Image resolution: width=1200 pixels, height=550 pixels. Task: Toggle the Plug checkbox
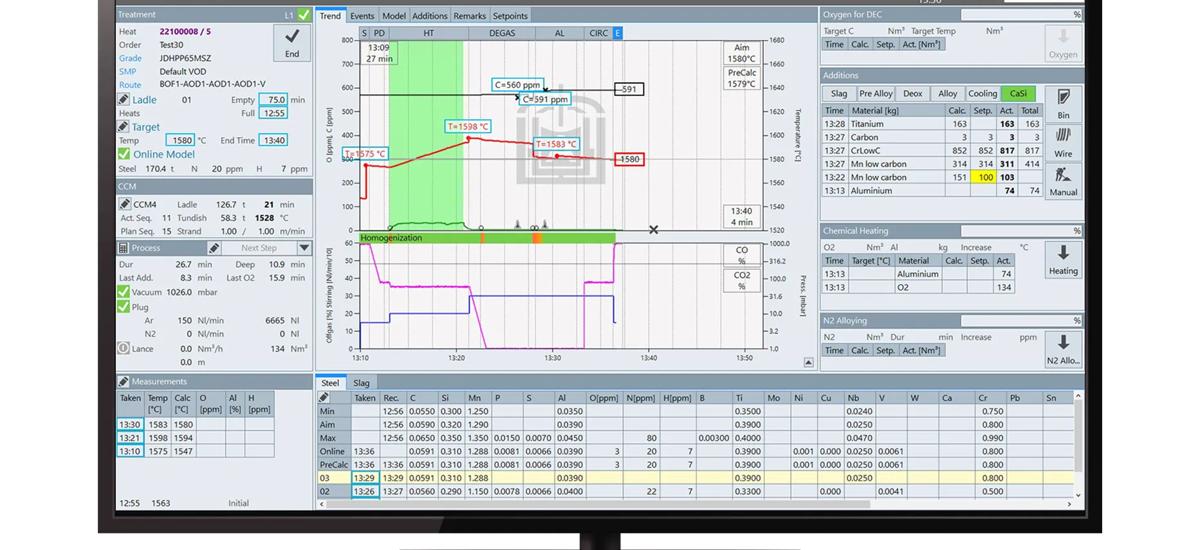click(124, 307)
